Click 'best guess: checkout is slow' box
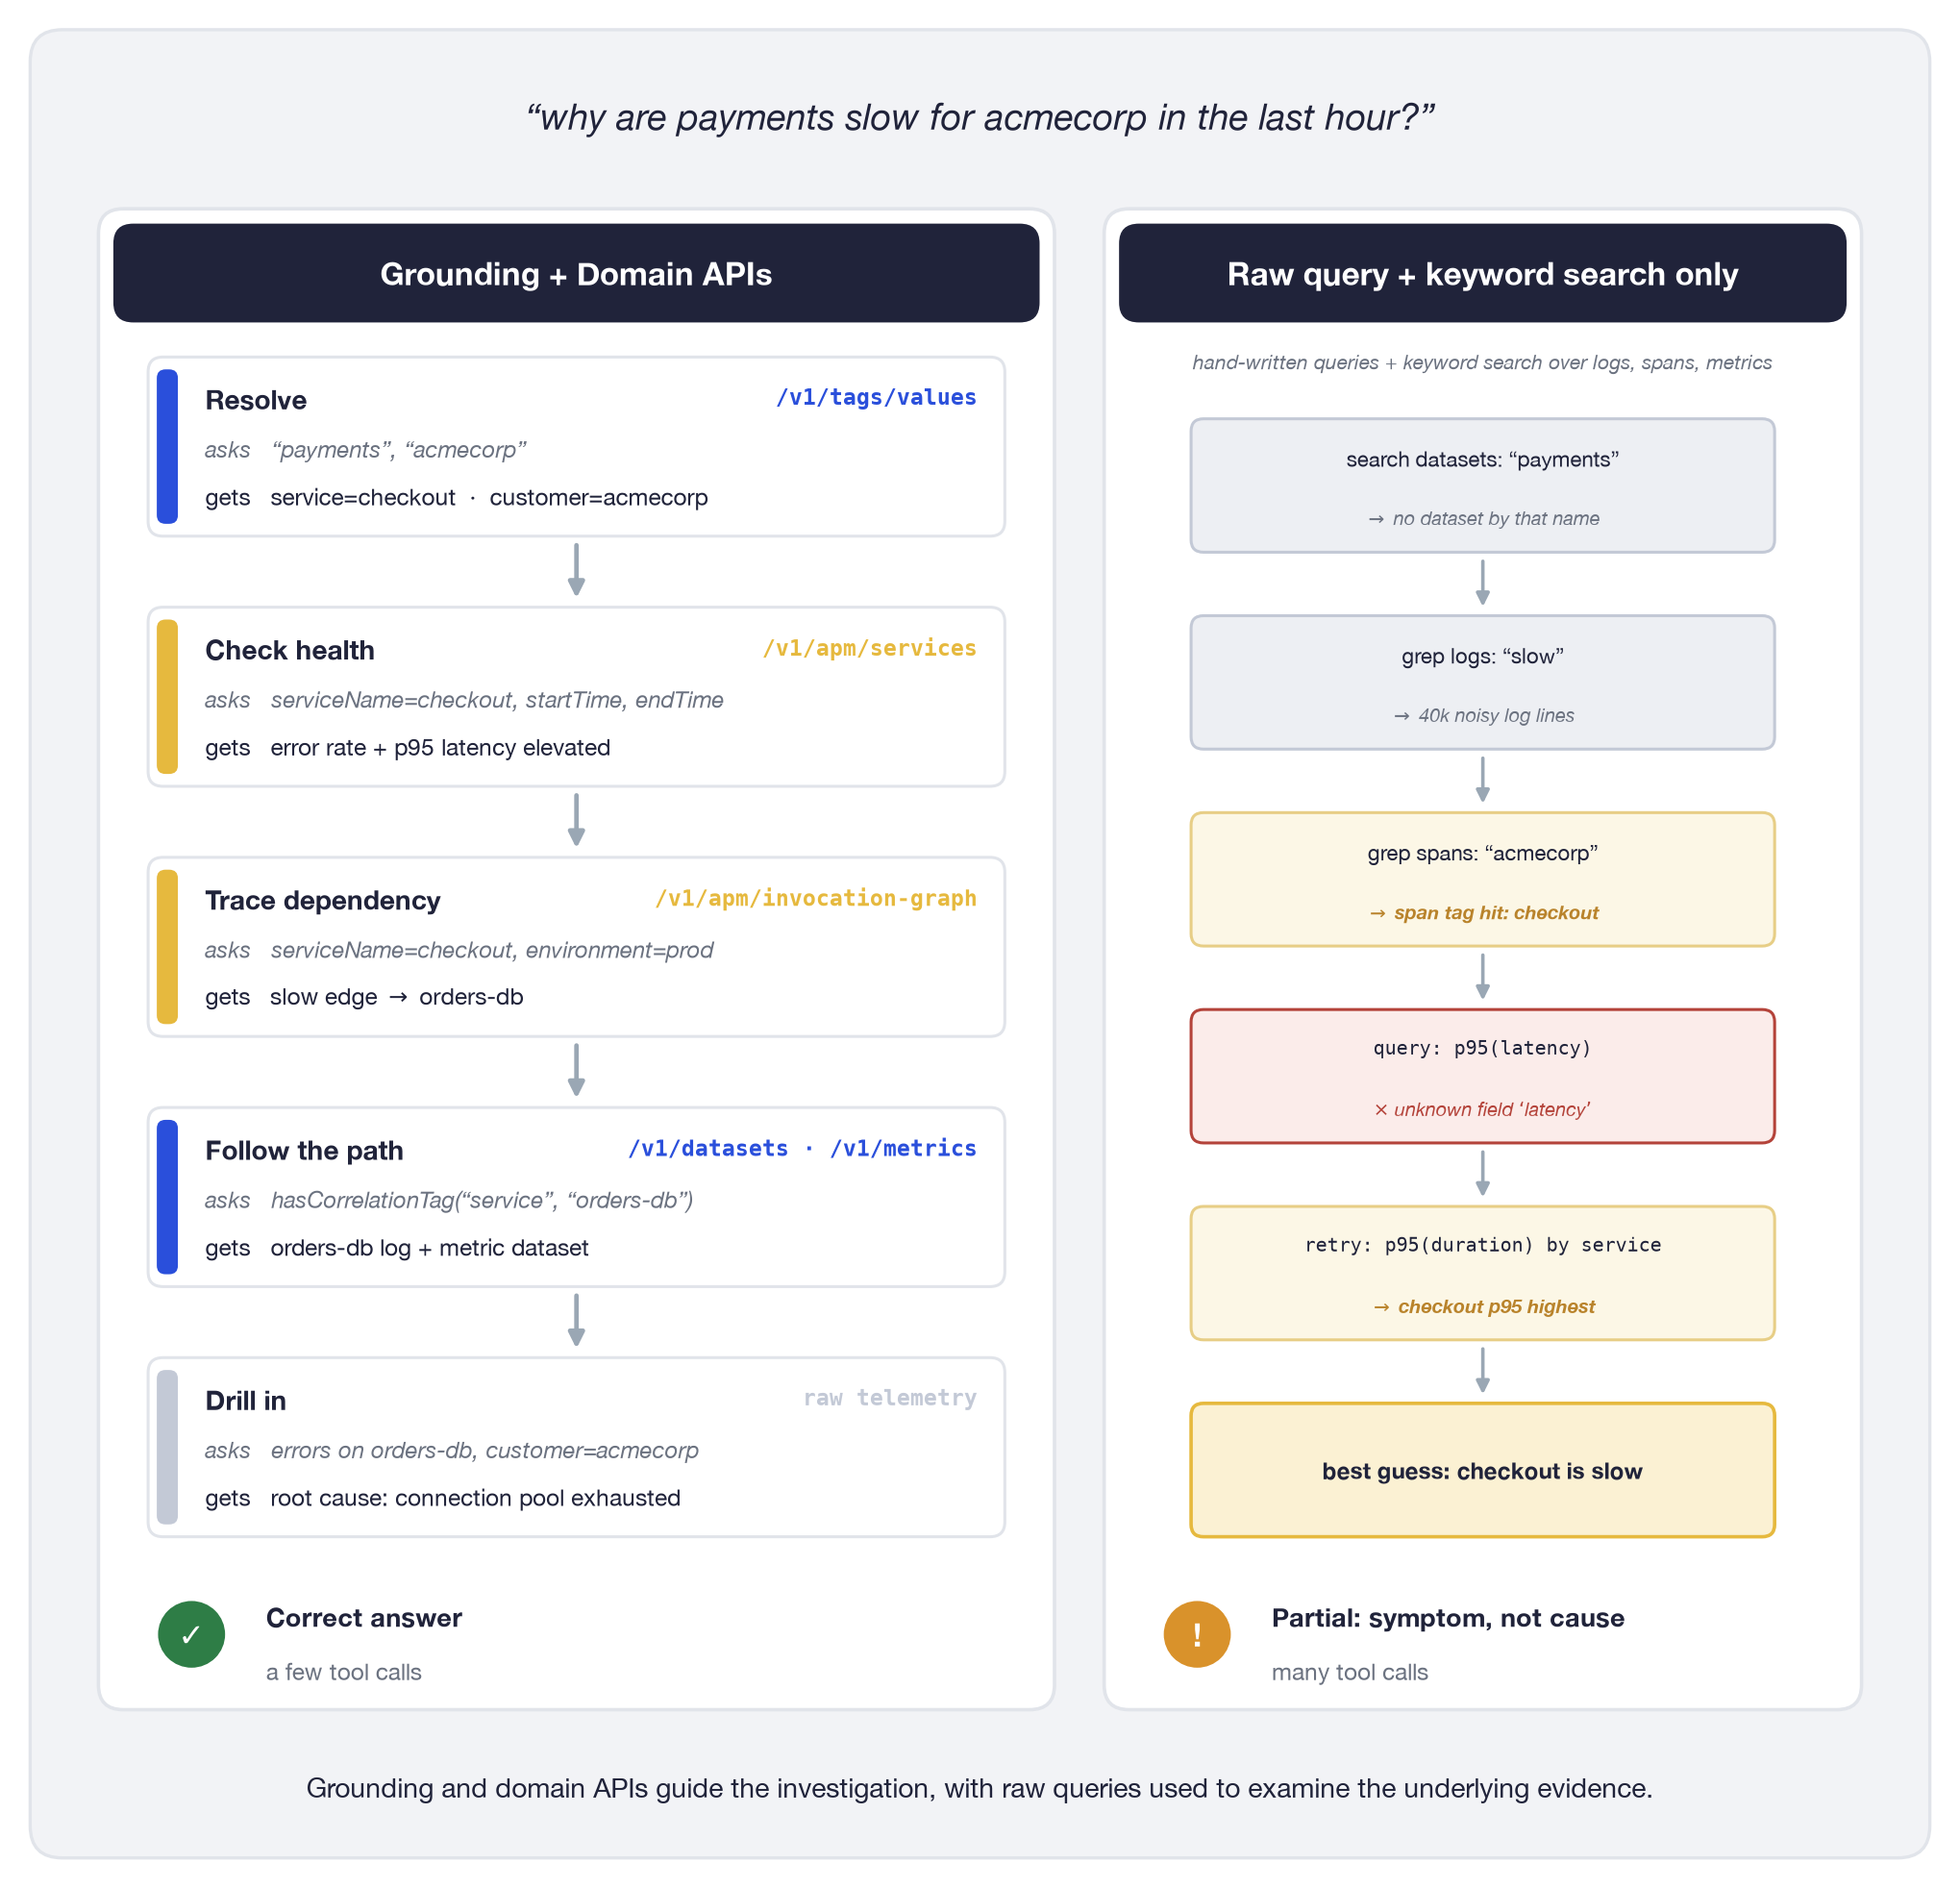The image size is (1960, 1888). coord(1483,1470)
